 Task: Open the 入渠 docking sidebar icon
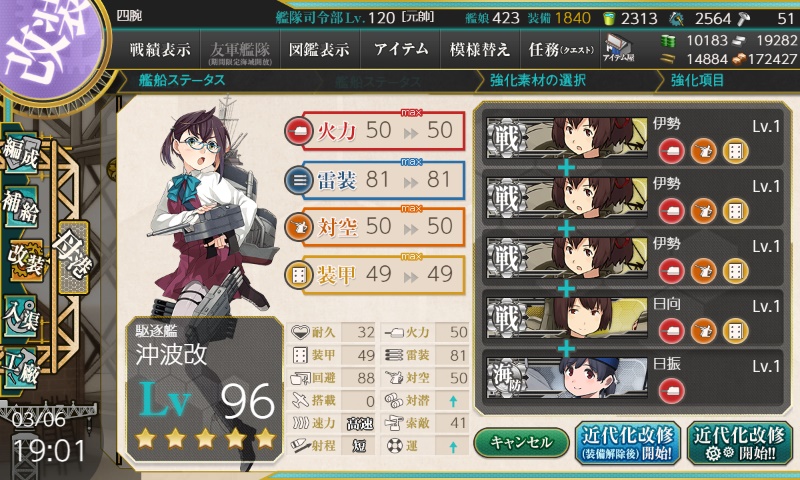[x=22, y=316]
